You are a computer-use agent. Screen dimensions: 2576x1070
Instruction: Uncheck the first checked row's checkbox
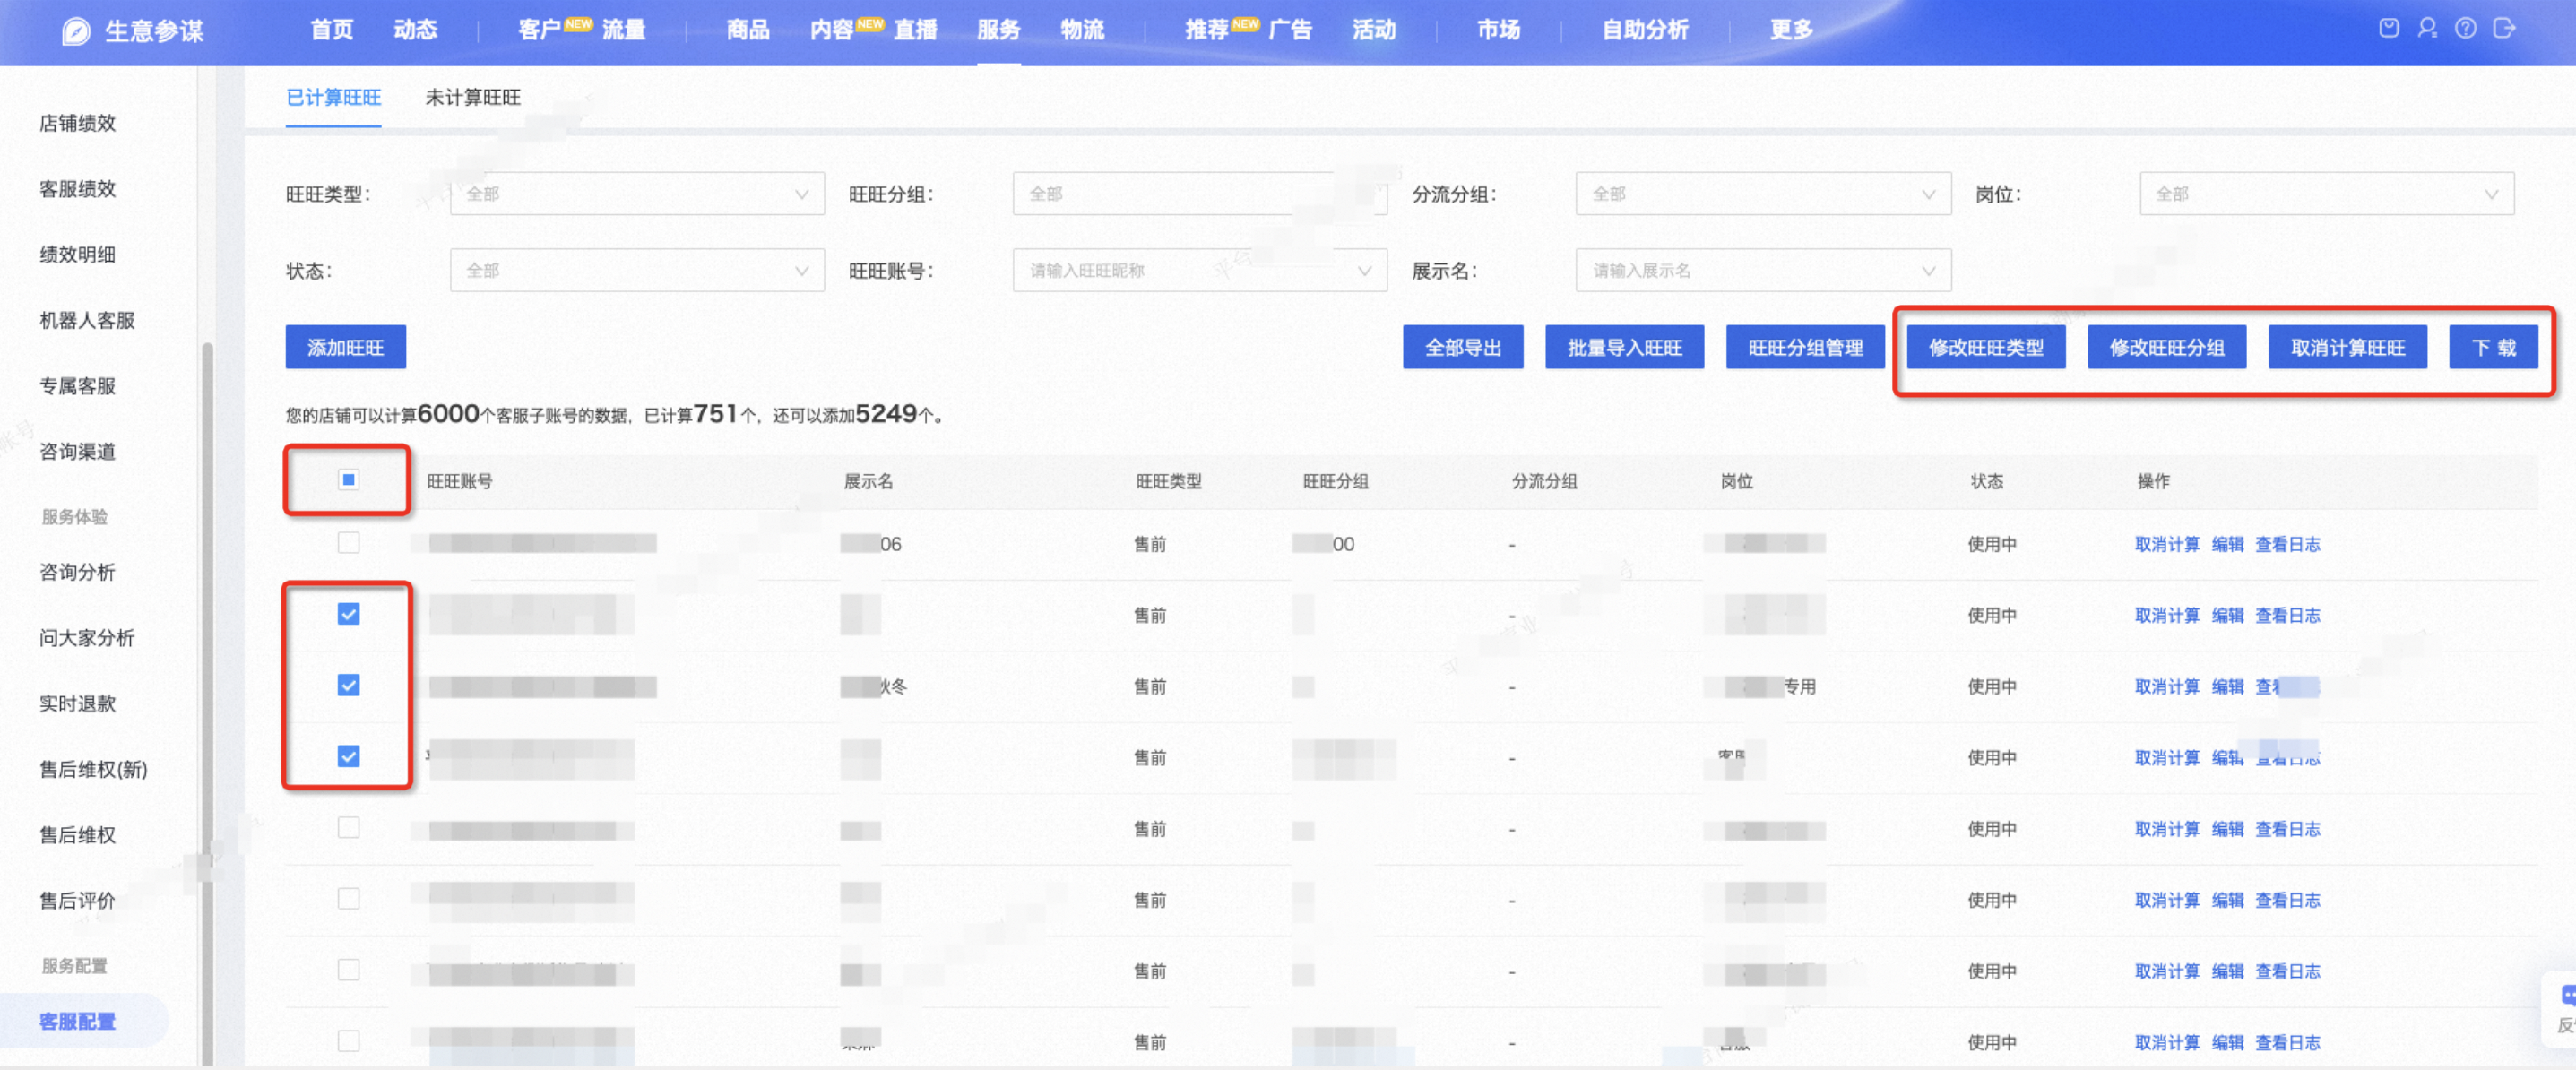pyautogui.click(x=348, y=614)
